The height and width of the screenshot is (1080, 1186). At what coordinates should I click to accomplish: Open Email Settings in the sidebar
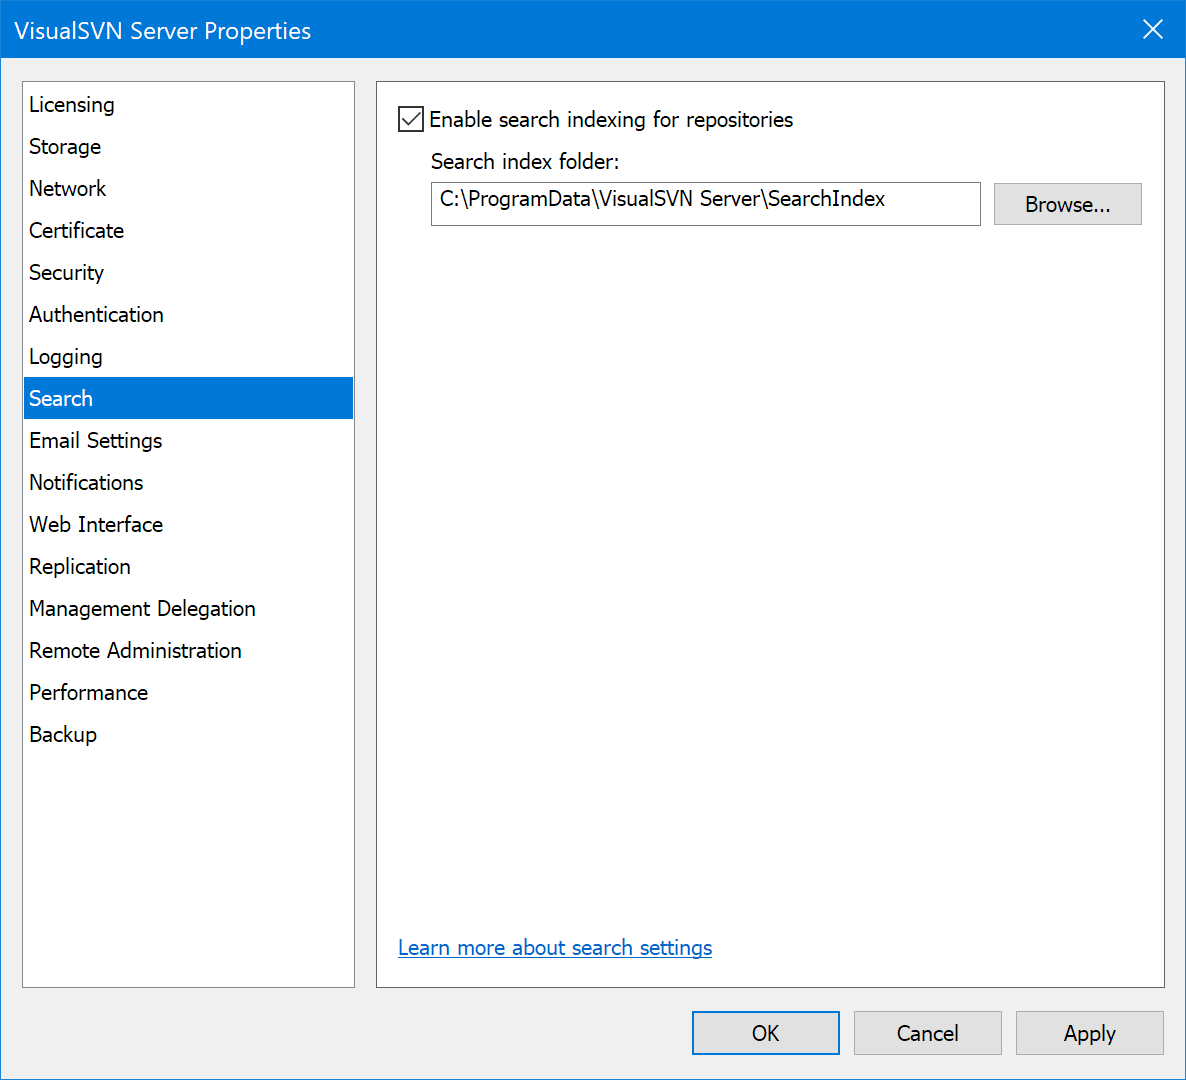188,440
